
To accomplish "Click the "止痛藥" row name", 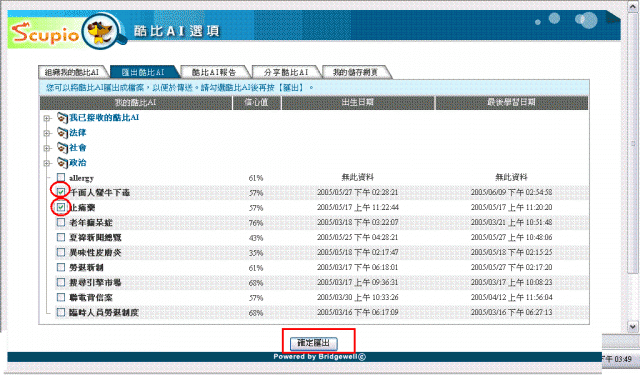I will (82, 208).
